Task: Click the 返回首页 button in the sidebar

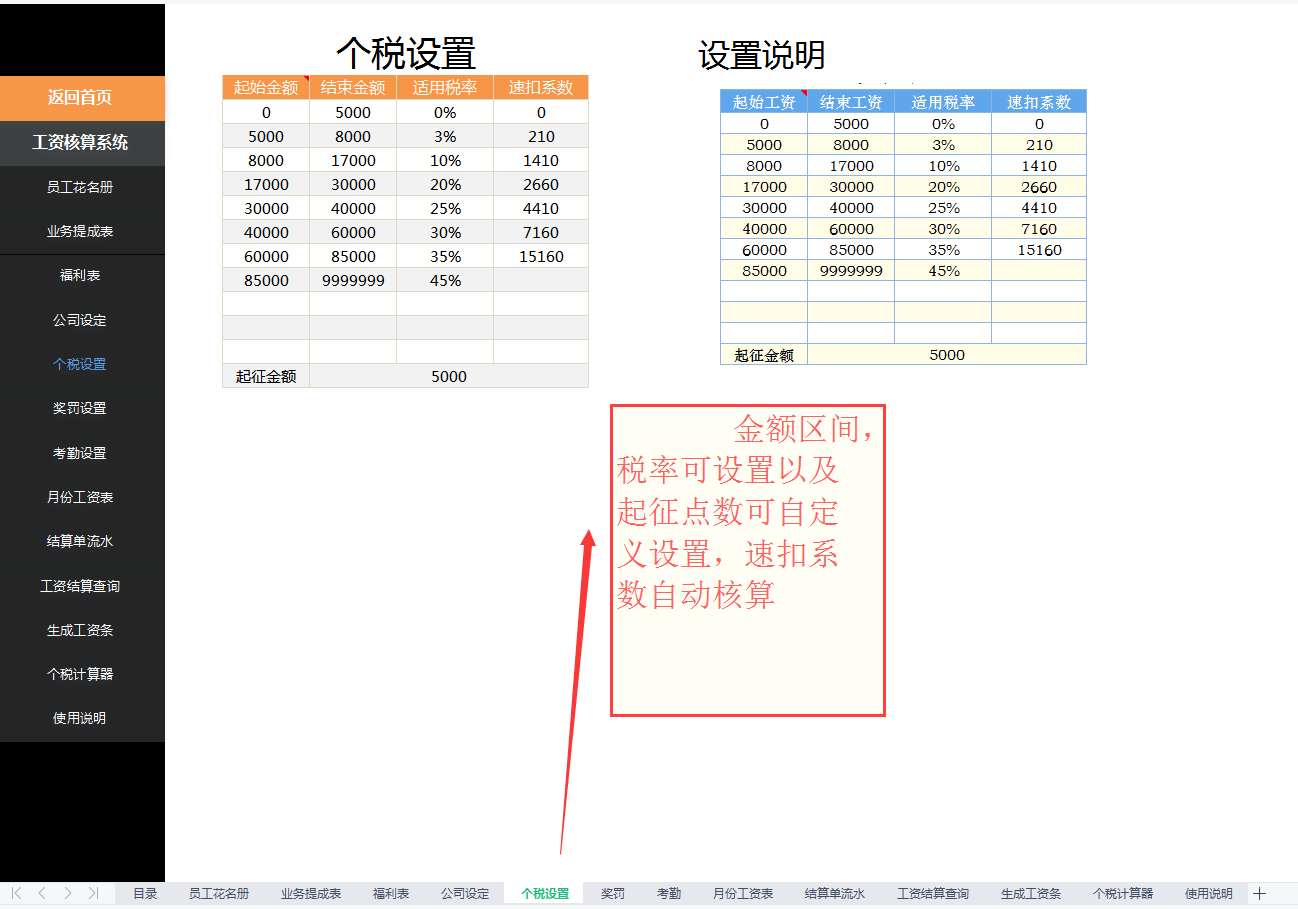Action: coord(82,99)
